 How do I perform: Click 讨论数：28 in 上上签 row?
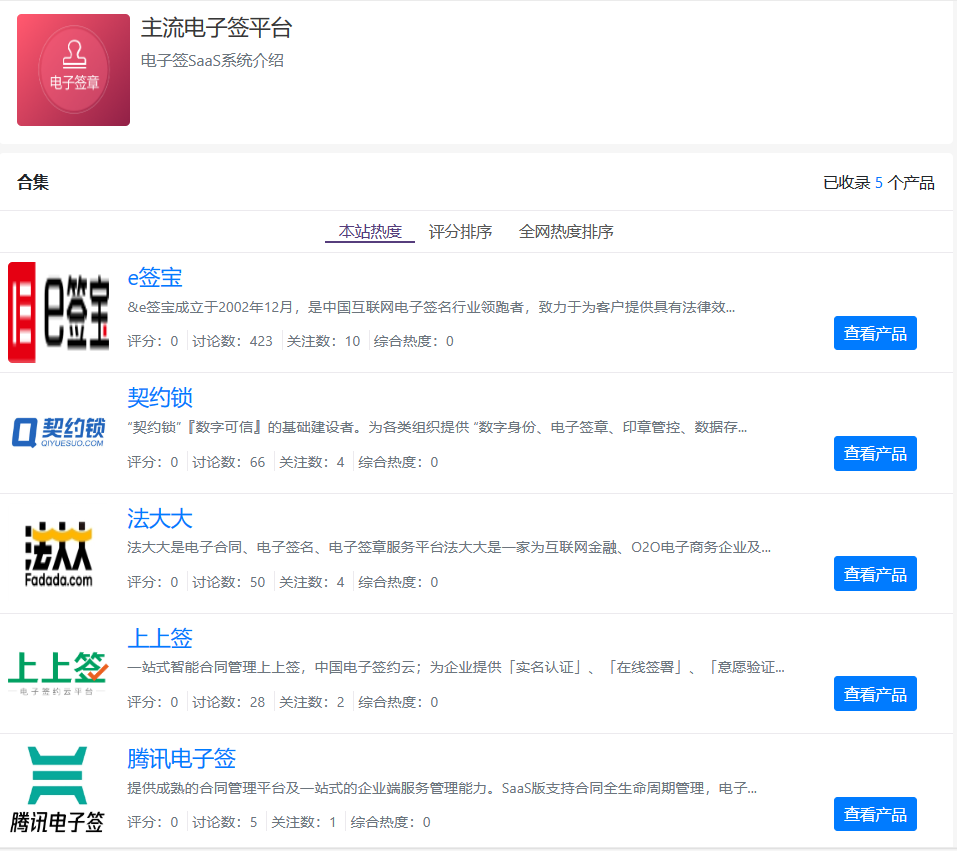pos(229,702)
